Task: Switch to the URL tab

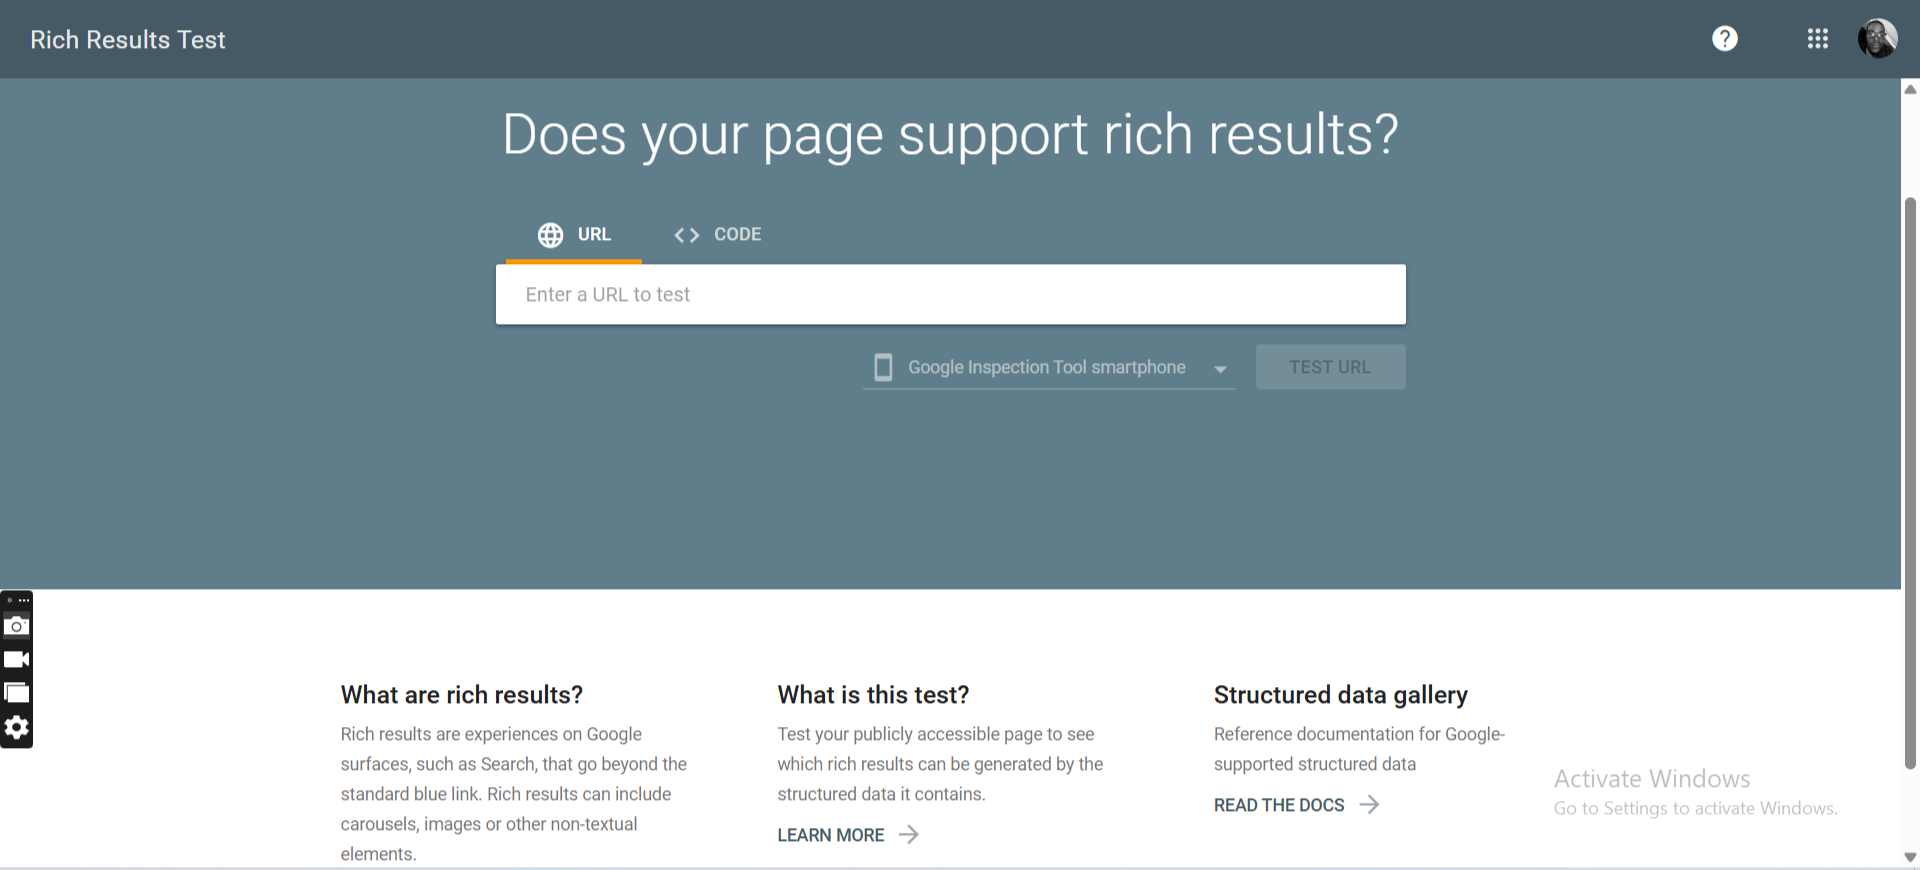Action: click(574, 235)
